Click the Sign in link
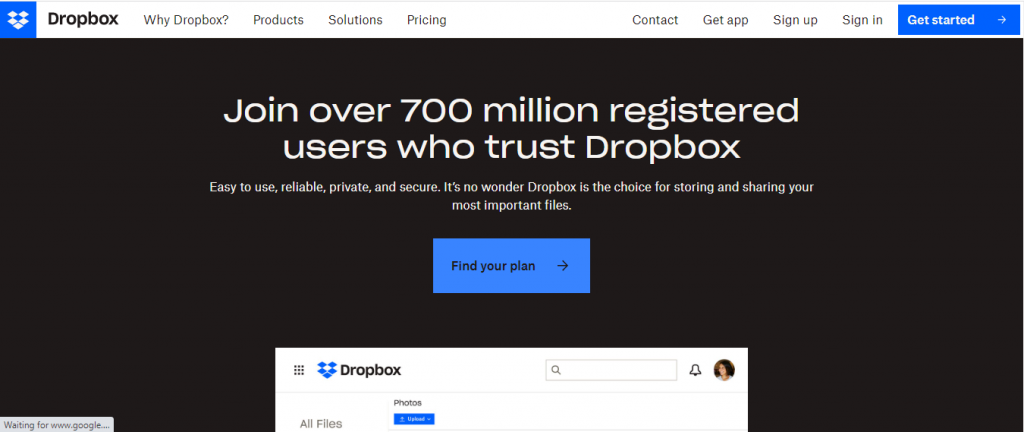The height and width of the screenshot is (432, 1024). click(x=862, y=20)
